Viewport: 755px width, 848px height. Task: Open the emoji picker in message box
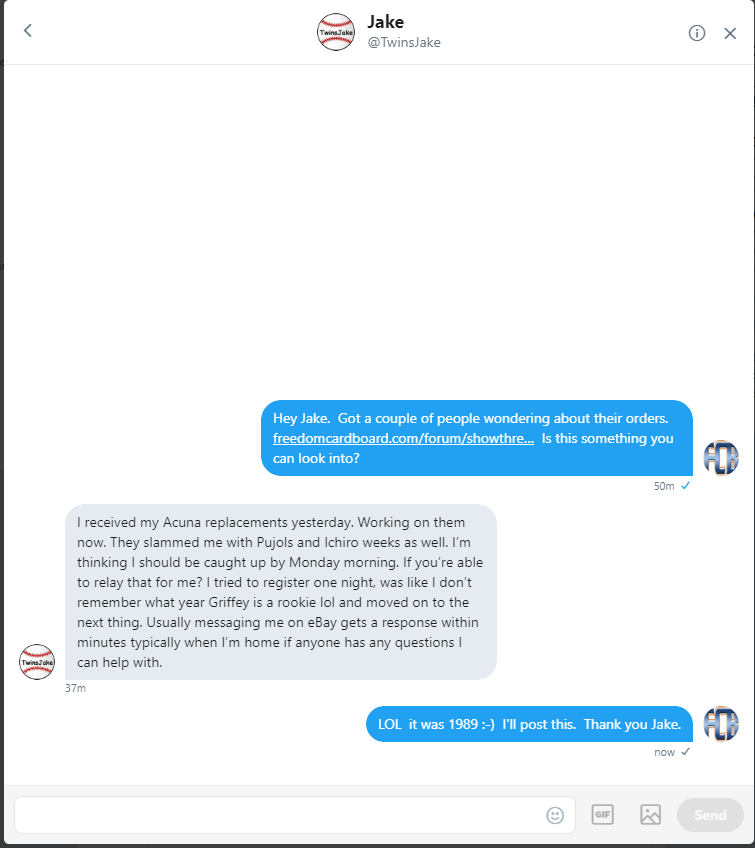(x=555, y=815)
